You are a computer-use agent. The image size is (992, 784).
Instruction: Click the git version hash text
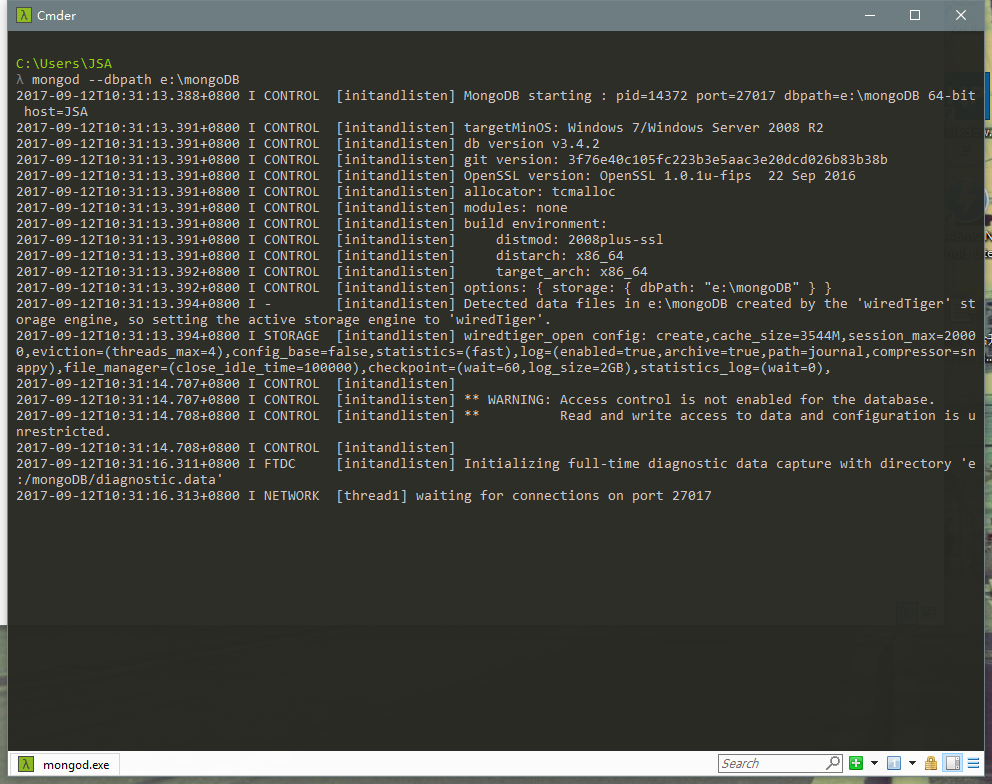click(x=728, y=159)
